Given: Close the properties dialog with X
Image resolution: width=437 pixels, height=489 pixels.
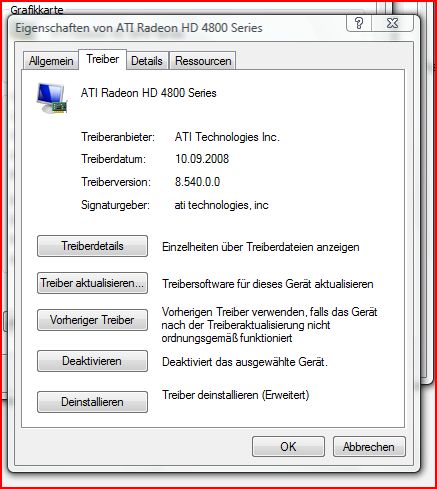Looking at the screenshot, I should tap(393, 23).
